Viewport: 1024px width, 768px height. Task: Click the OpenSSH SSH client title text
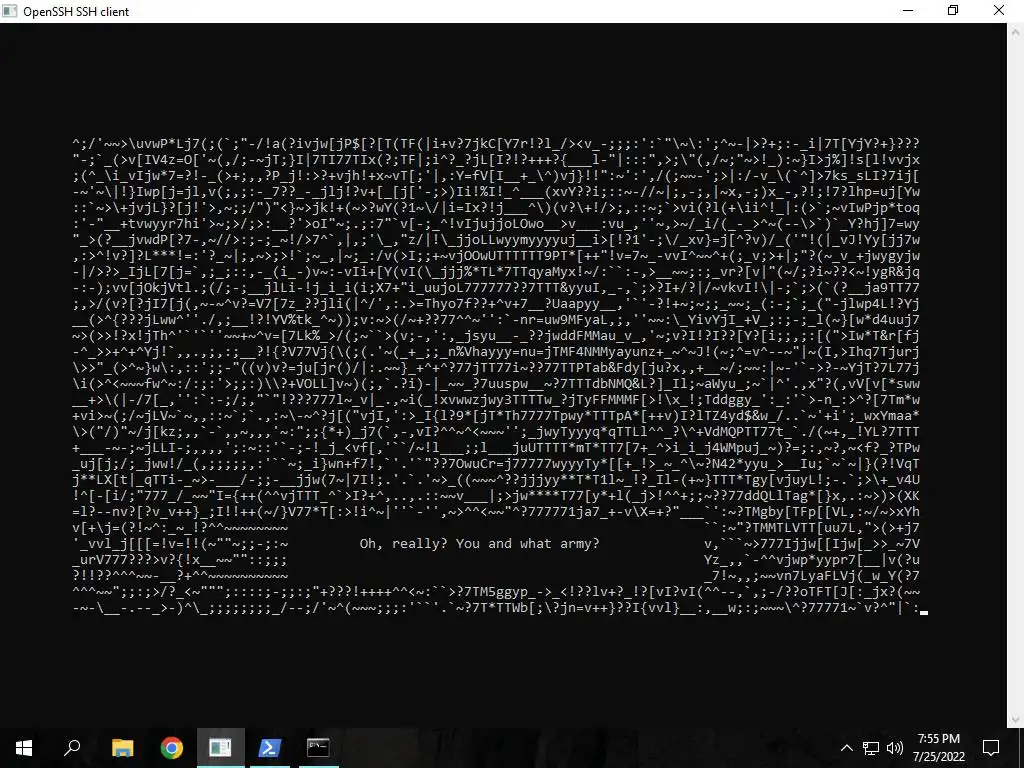pos(76,12)
